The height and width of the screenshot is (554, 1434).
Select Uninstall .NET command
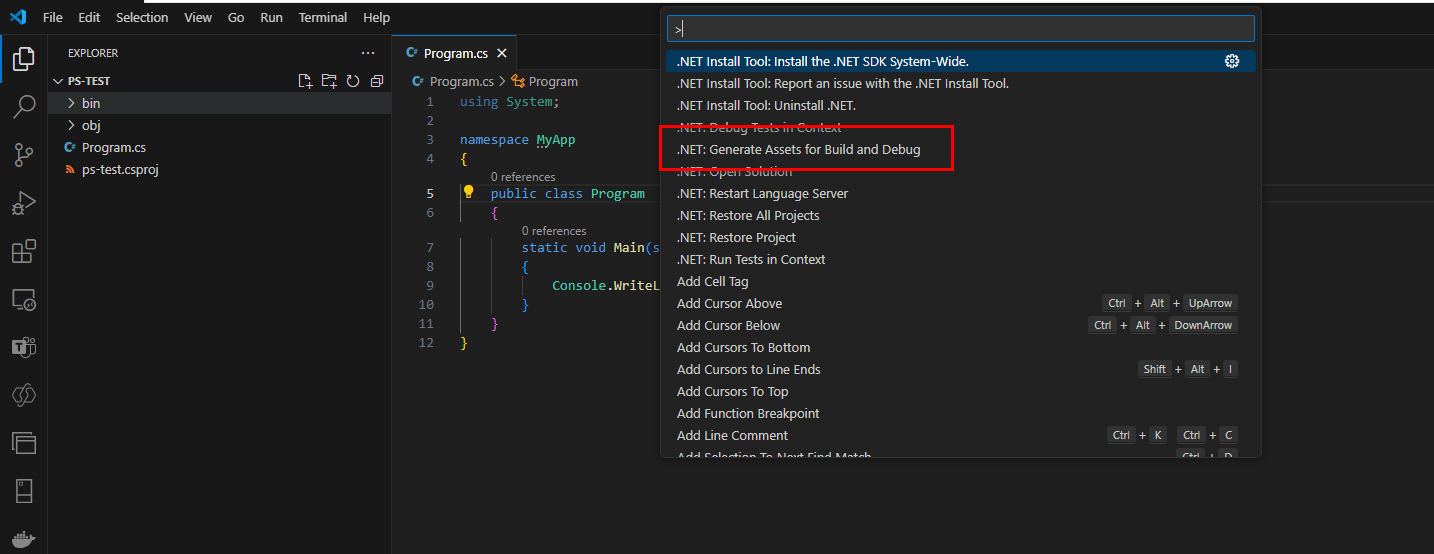tap(960, 105)
